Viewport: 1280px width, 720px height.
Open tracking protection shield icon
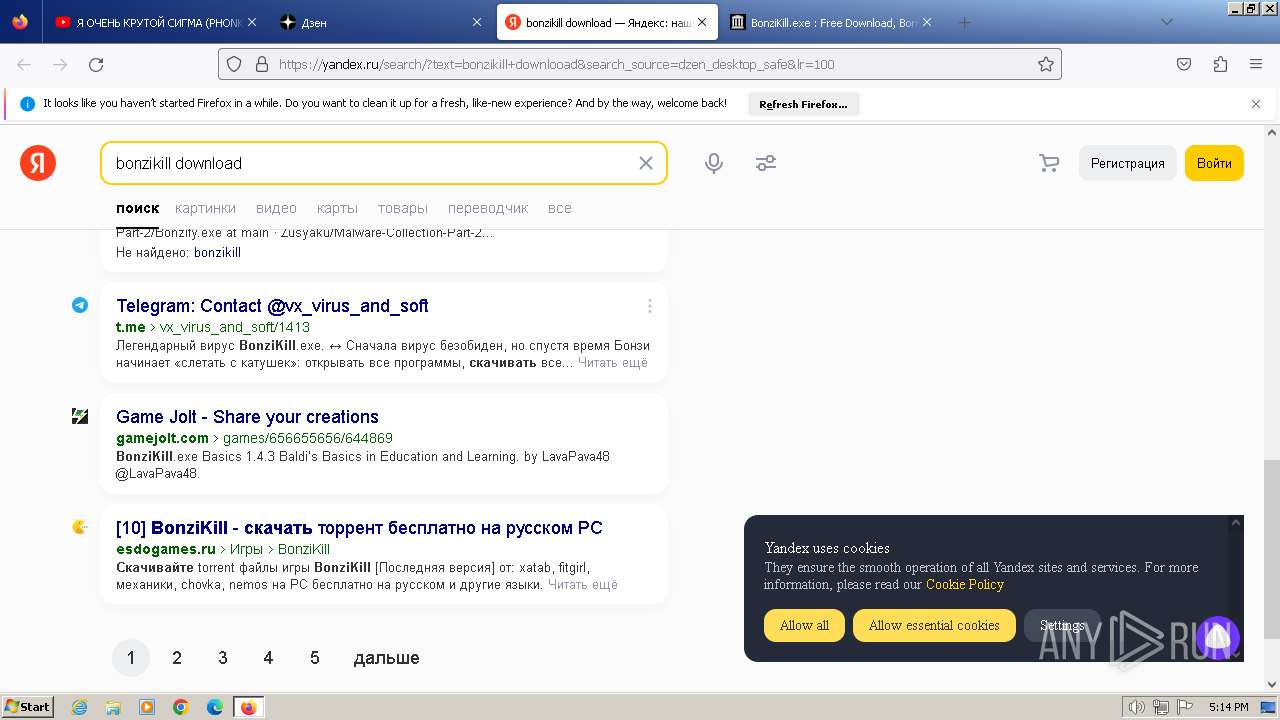(234, 64)
